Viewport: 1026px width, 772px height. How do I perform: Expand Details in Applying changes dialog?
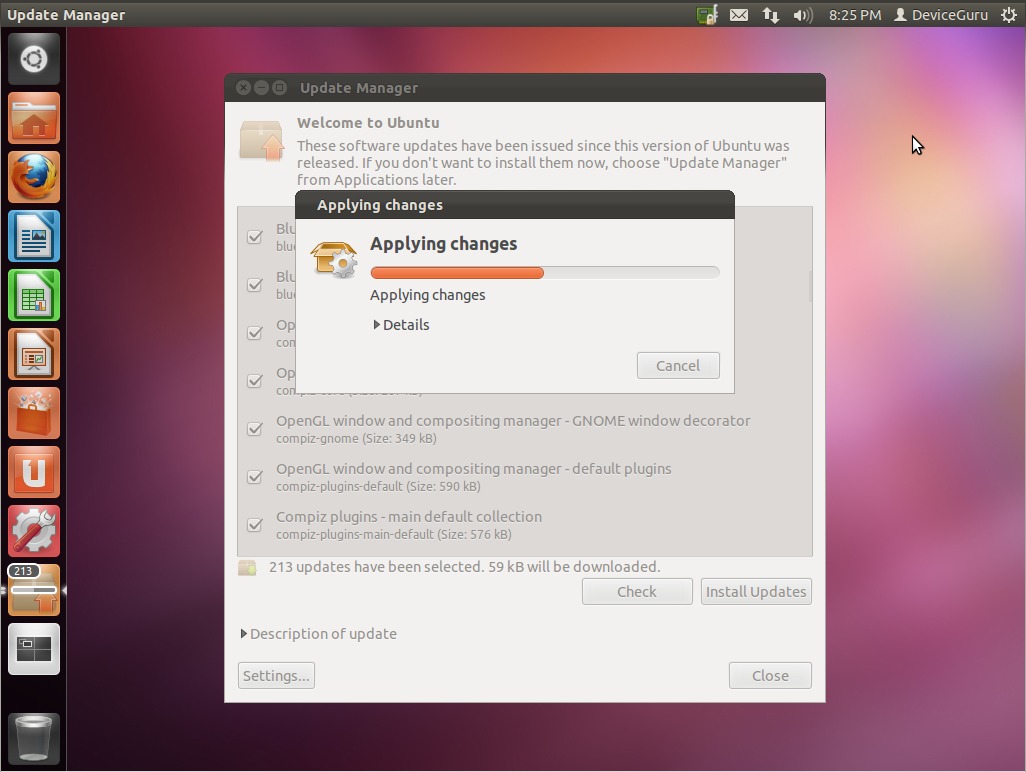click(x=401, y=325)
